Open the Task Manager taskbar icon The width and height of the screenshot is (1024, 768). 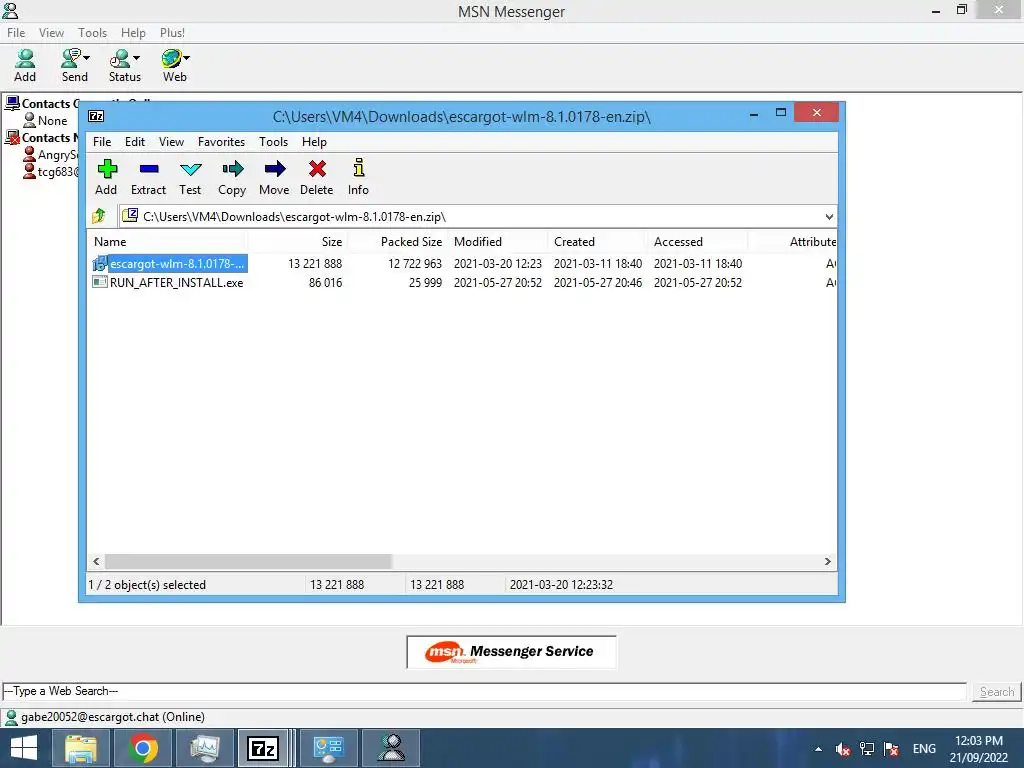point(205,748)
